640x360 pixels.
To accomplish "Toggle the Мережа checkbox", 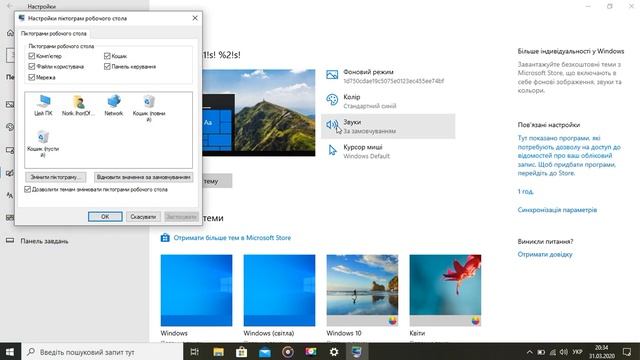I will tap(32, 77).
